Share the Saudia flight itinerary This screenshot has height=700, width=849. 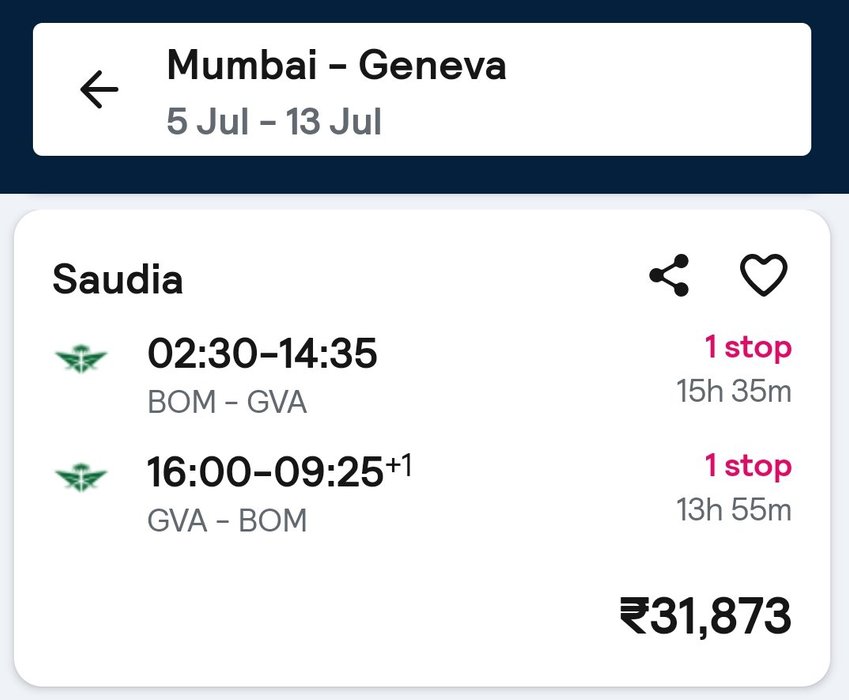coord(669,275)
